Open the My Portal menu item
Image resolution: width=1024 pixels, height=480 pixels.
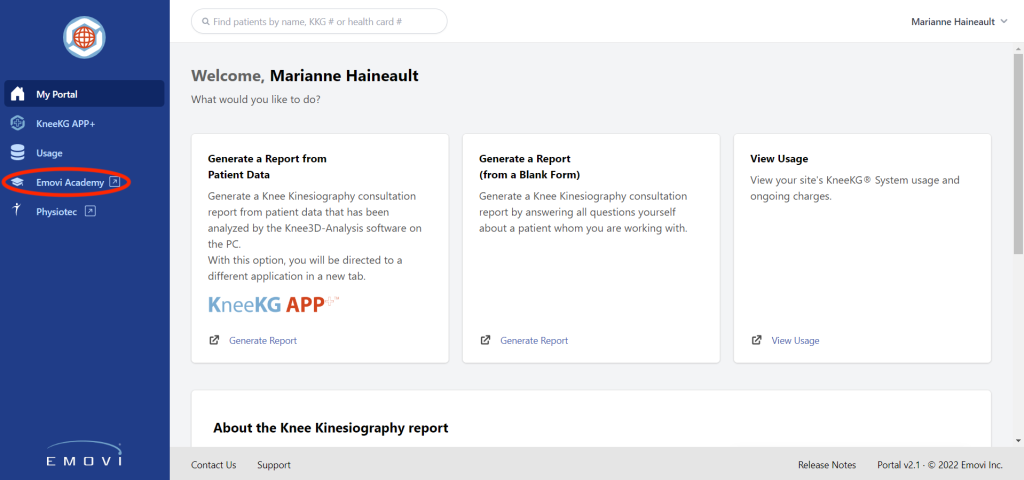(x=84, y=93)
